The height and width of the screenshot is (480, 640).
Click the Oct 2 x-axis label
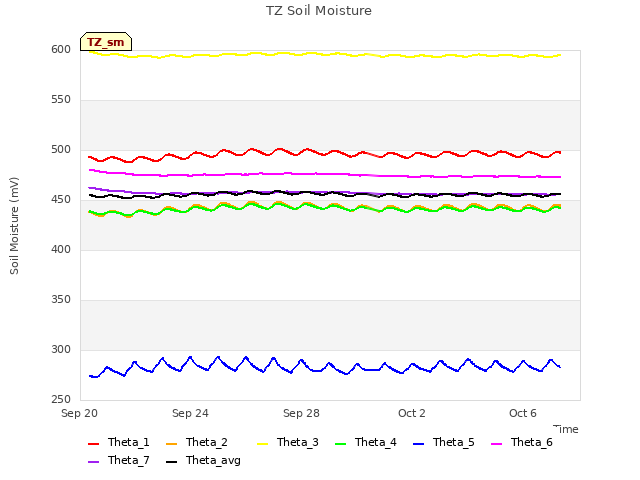(412, 413)
